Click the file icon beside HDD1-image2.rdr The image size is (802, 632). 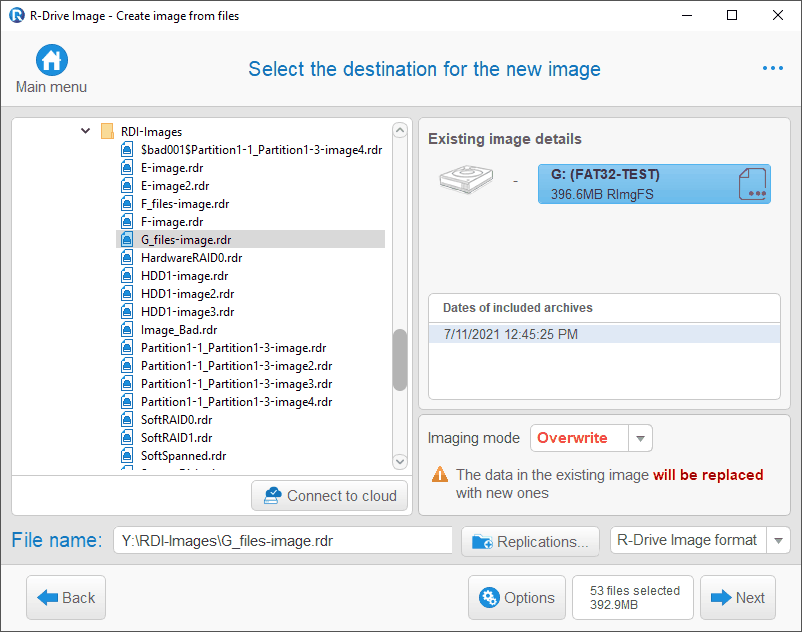click(x=127, y=294)
